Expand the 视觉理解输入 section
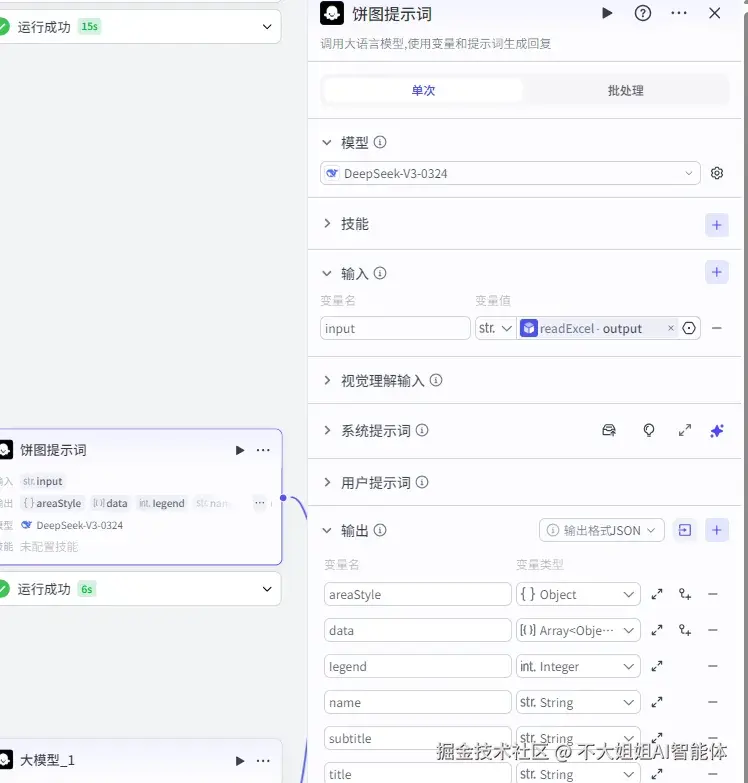This screenshot has width=748, height=783. pyautogui.click(x=327, y=381)
